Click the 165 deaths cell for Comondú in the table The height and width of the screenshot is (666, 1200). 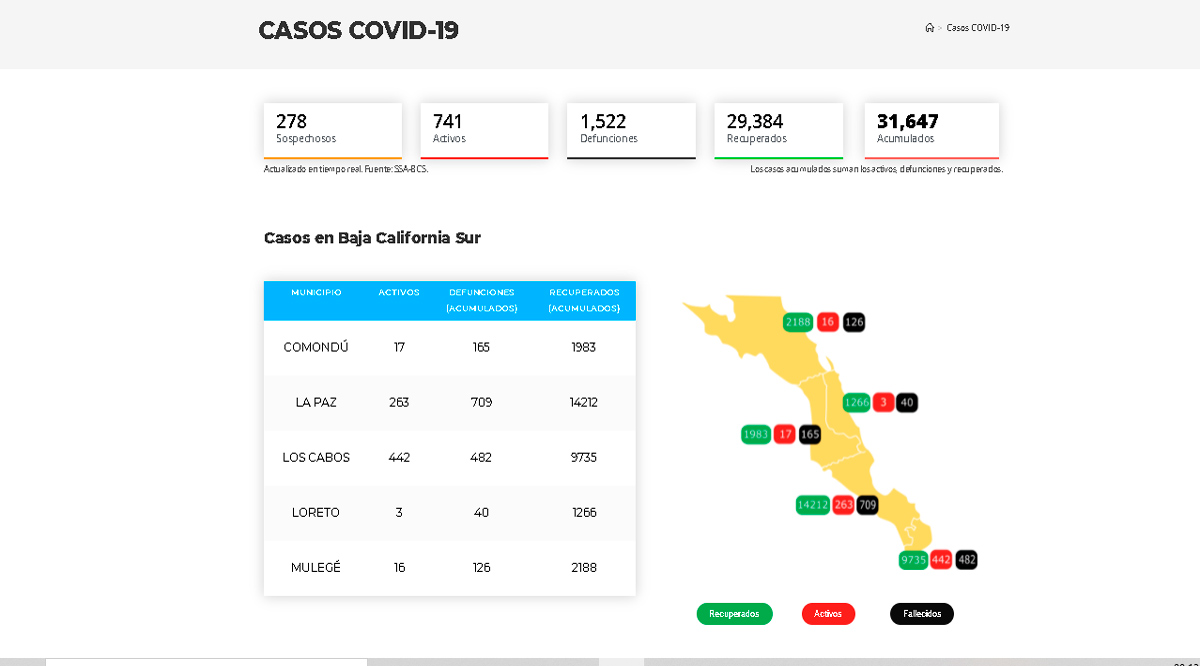pyautogui.click(x=482, y=348)
